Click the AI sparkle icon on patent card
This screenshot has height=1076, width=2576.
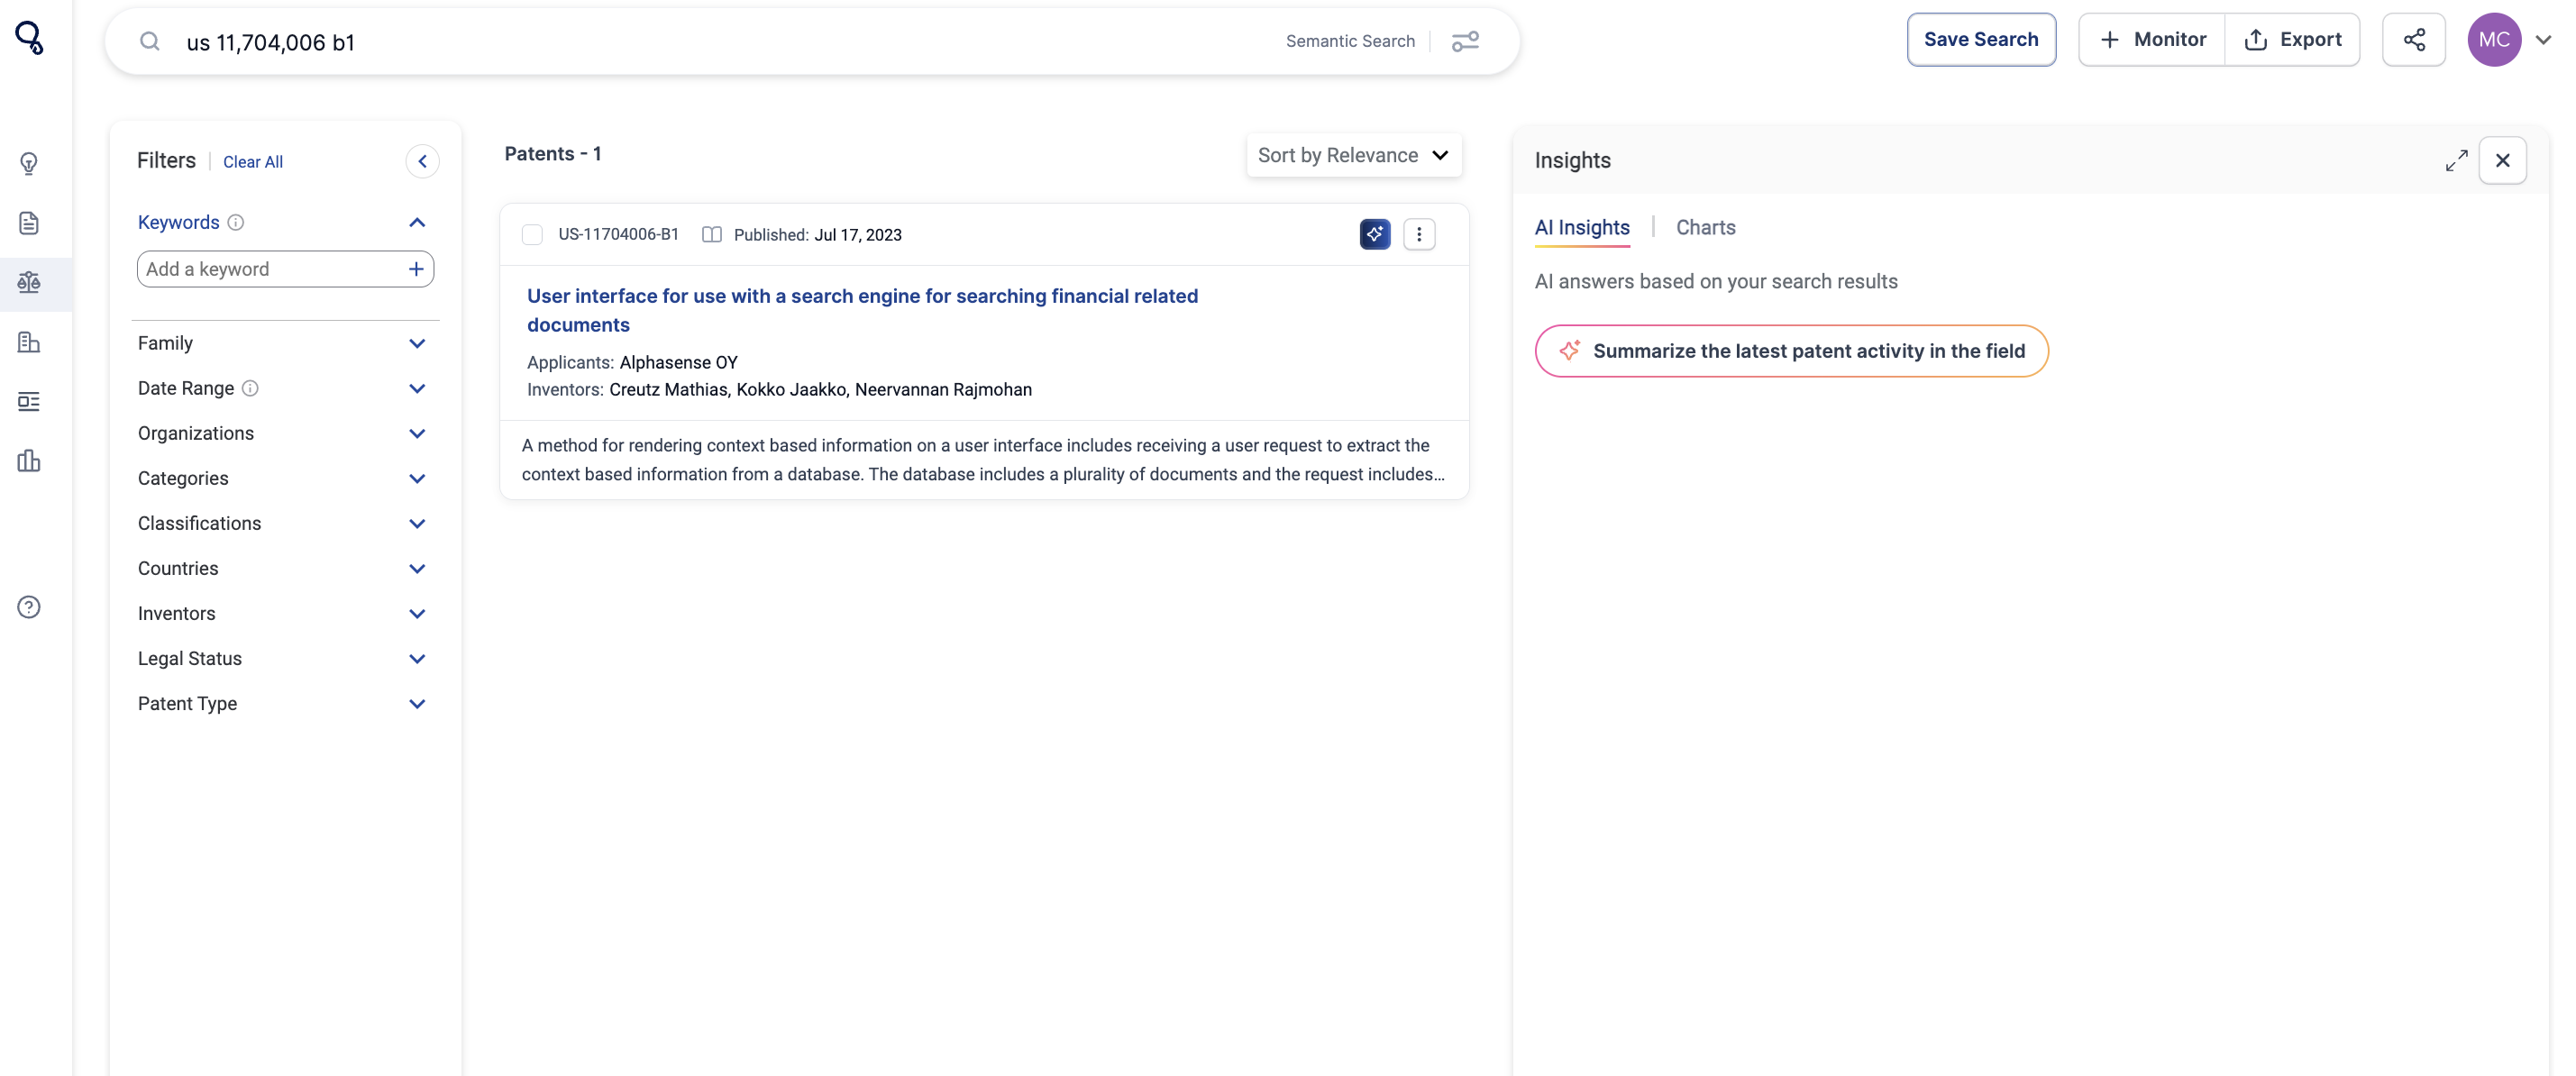coord(1375,234)
